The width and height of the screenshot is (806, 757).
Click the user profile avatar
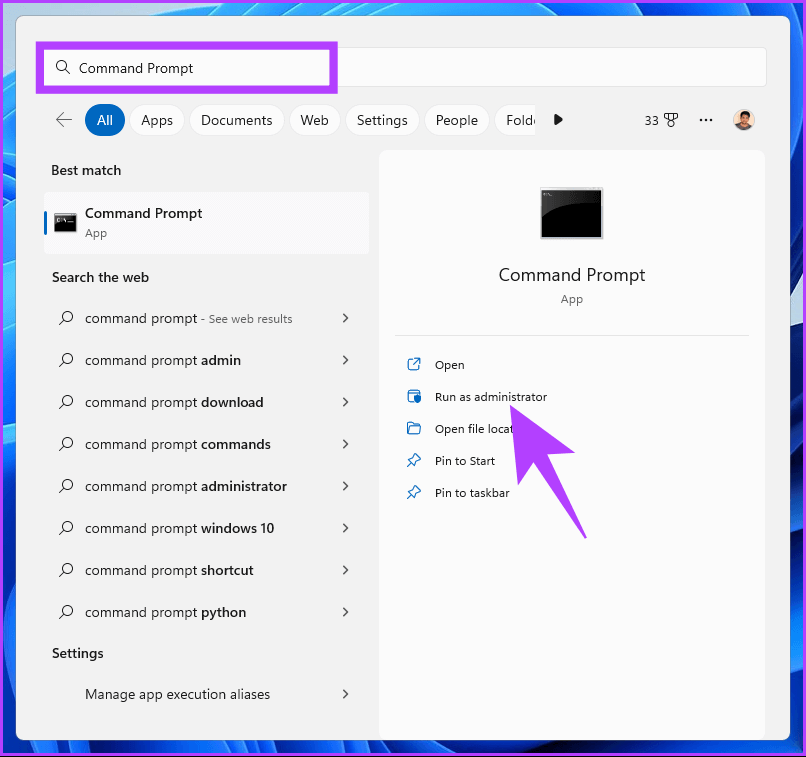point(743,120)
